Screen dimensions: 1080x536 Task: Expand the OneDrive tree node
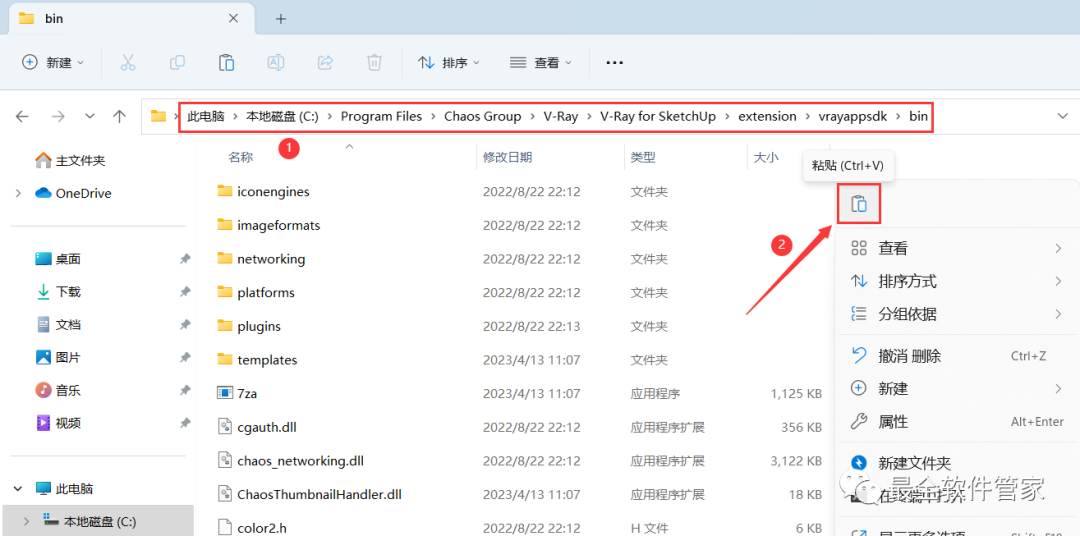pyautogui.click(x=18, y=194)
